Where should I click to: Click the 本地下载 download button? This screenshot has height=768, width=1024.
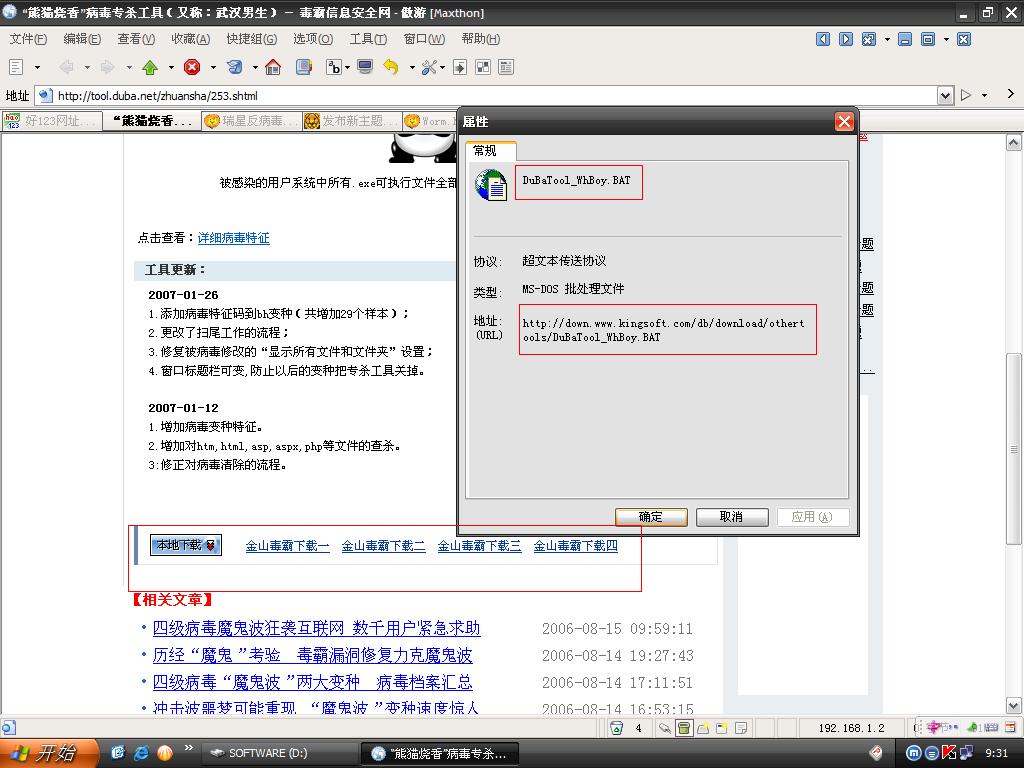[186, 545]
